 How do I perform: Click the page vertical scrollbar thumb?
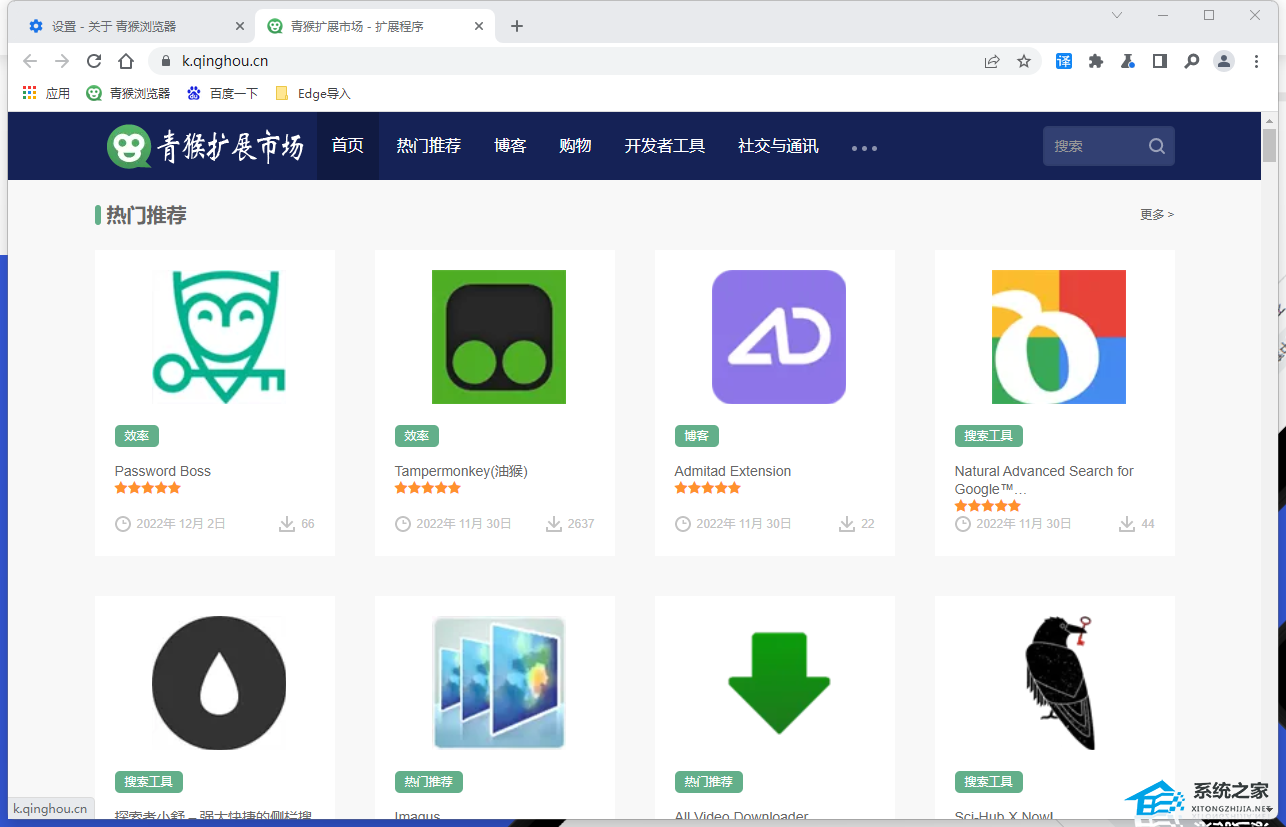(1270, 145)
